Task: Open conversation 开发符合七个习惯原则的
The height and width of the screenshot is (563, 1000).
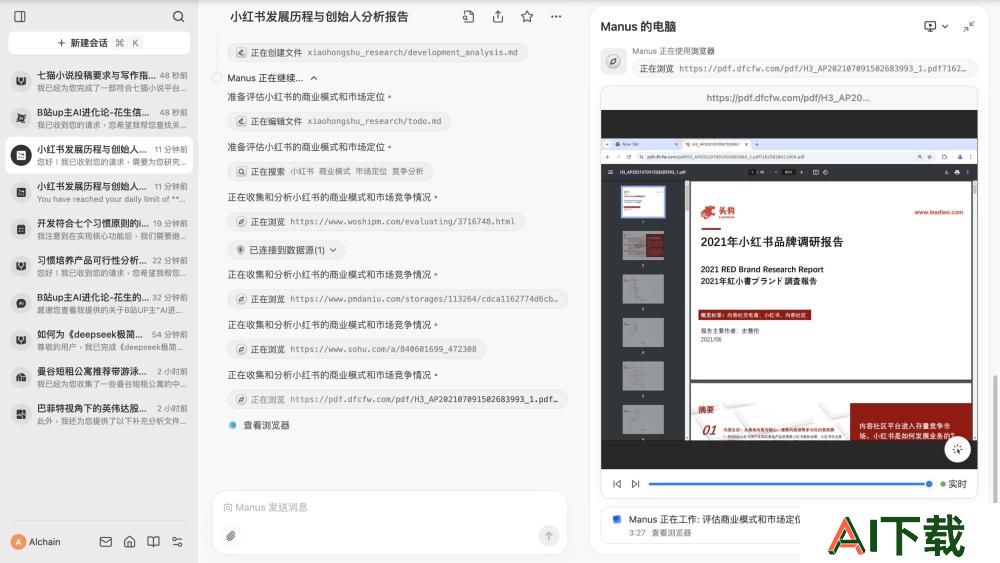Action: (99, 229)
